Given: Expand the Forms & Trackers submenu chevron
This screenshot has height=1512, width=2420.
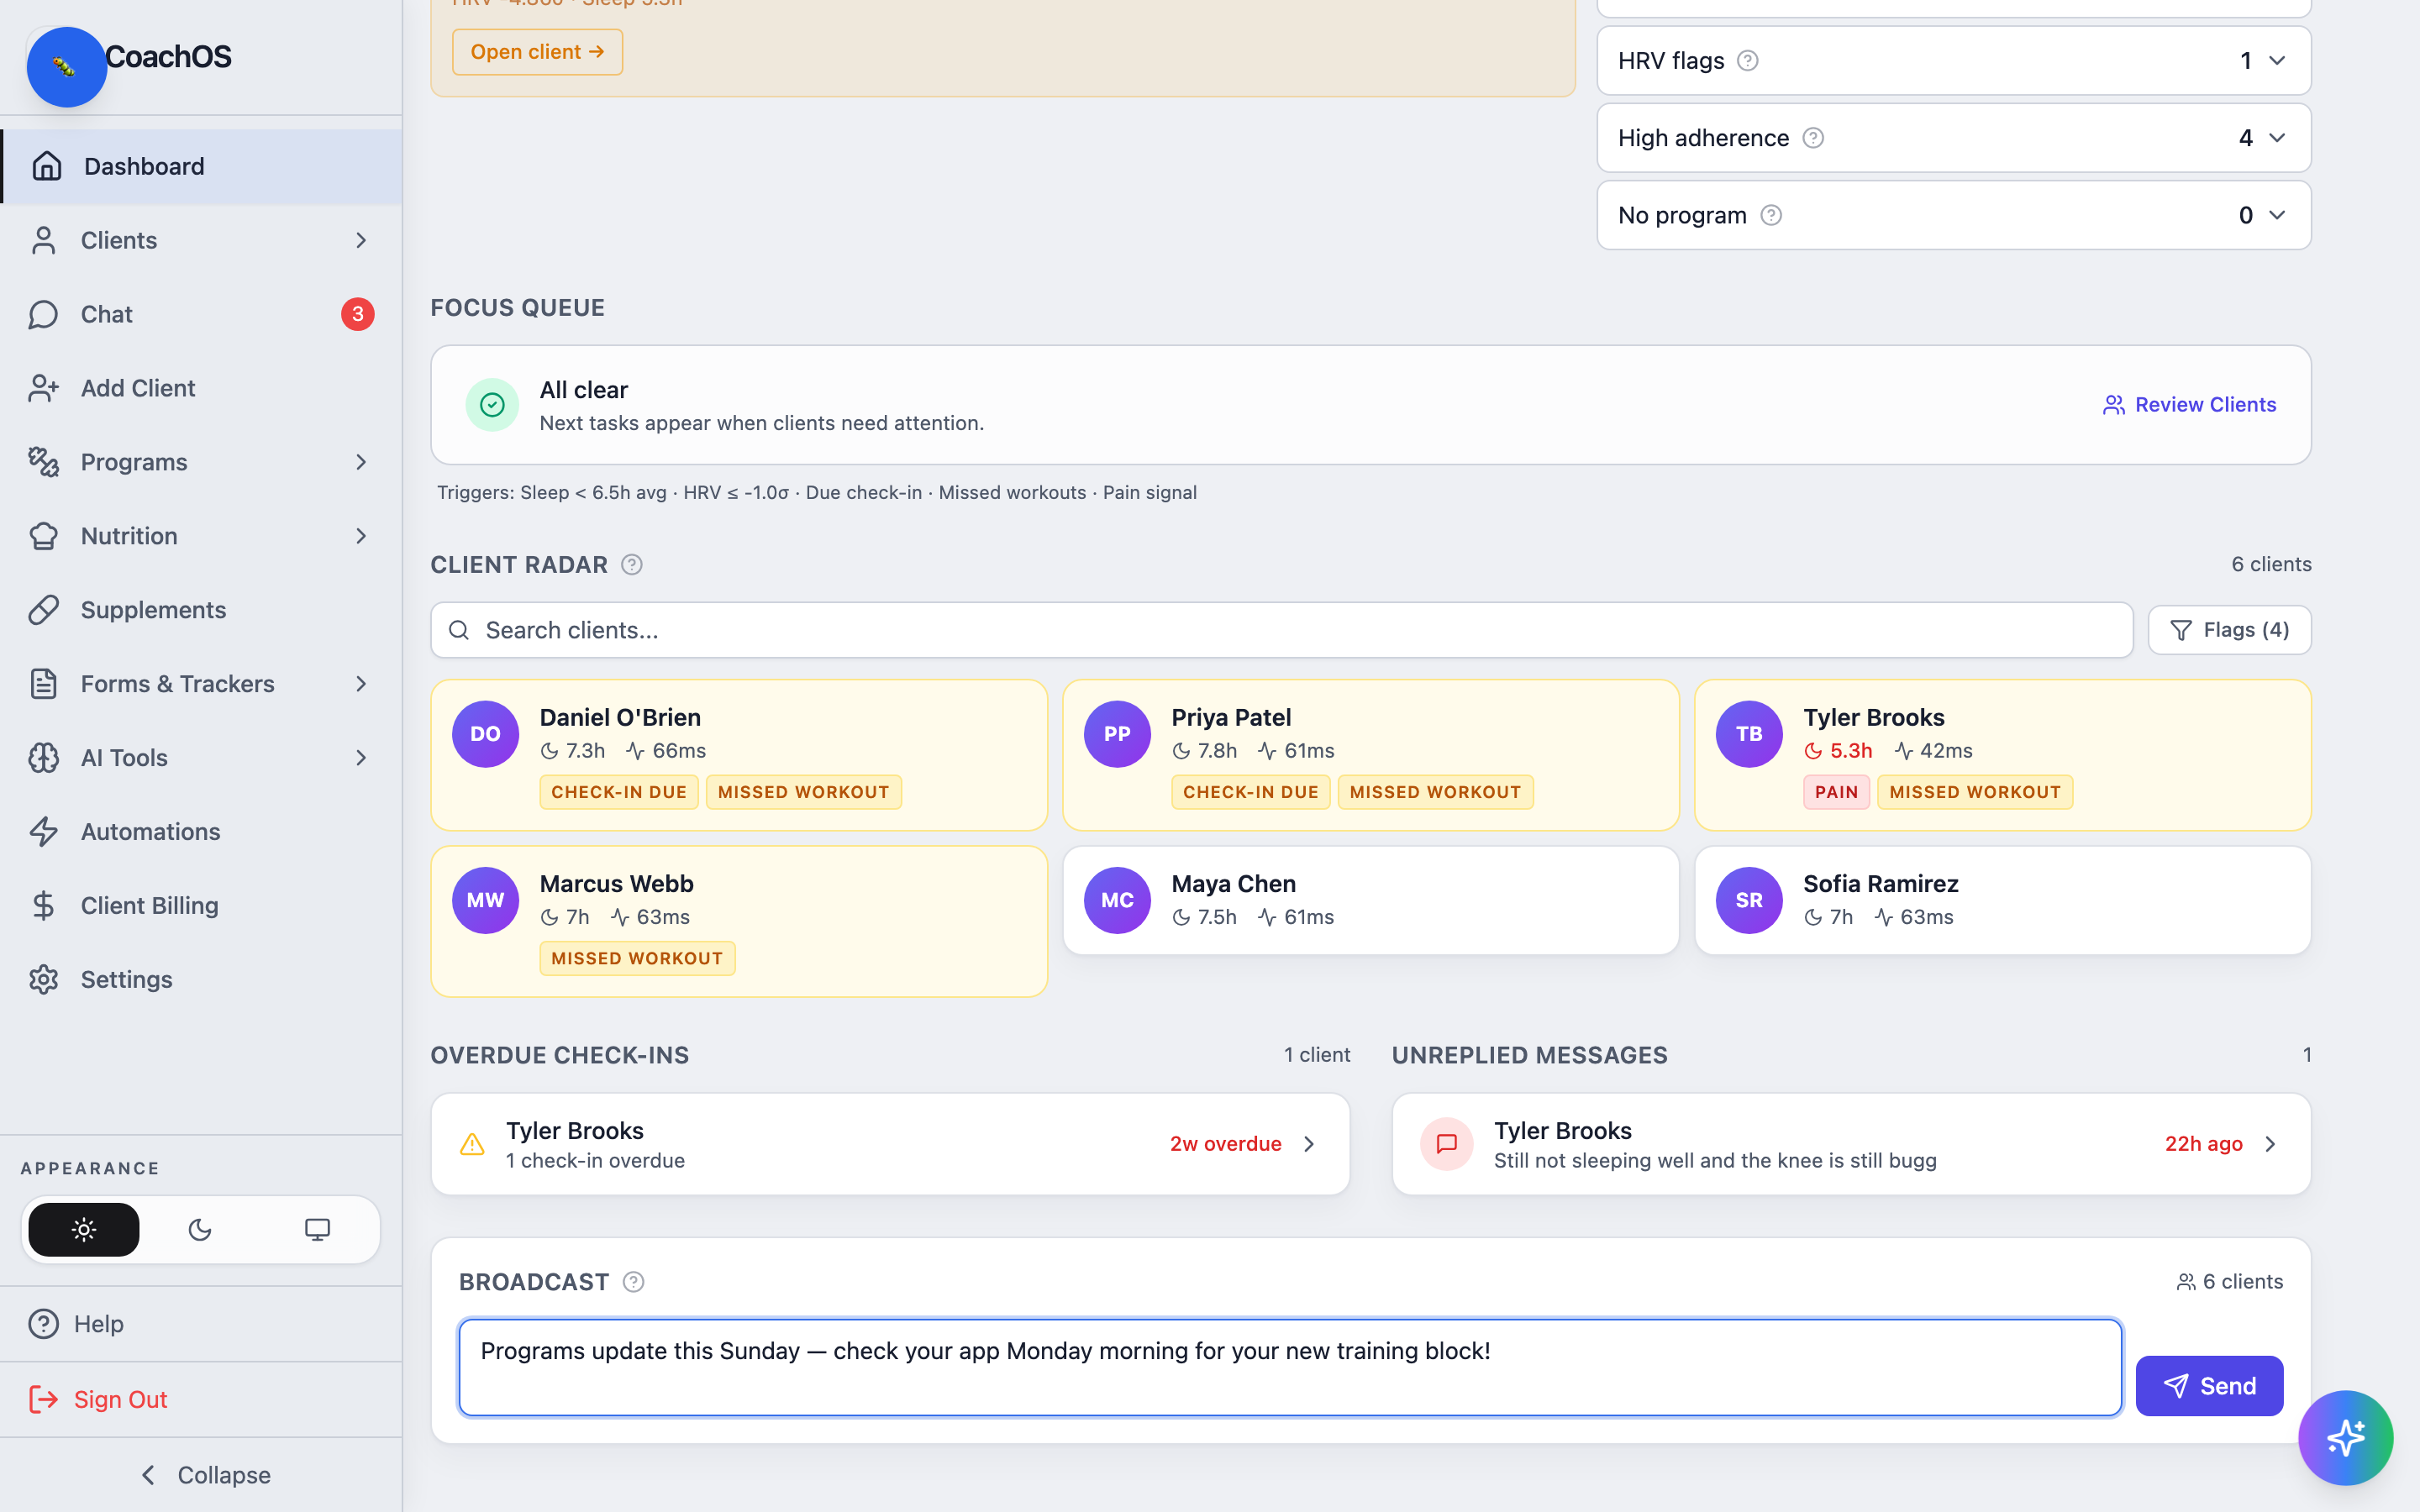Looking at the screenshot, I should pos(361,684).
